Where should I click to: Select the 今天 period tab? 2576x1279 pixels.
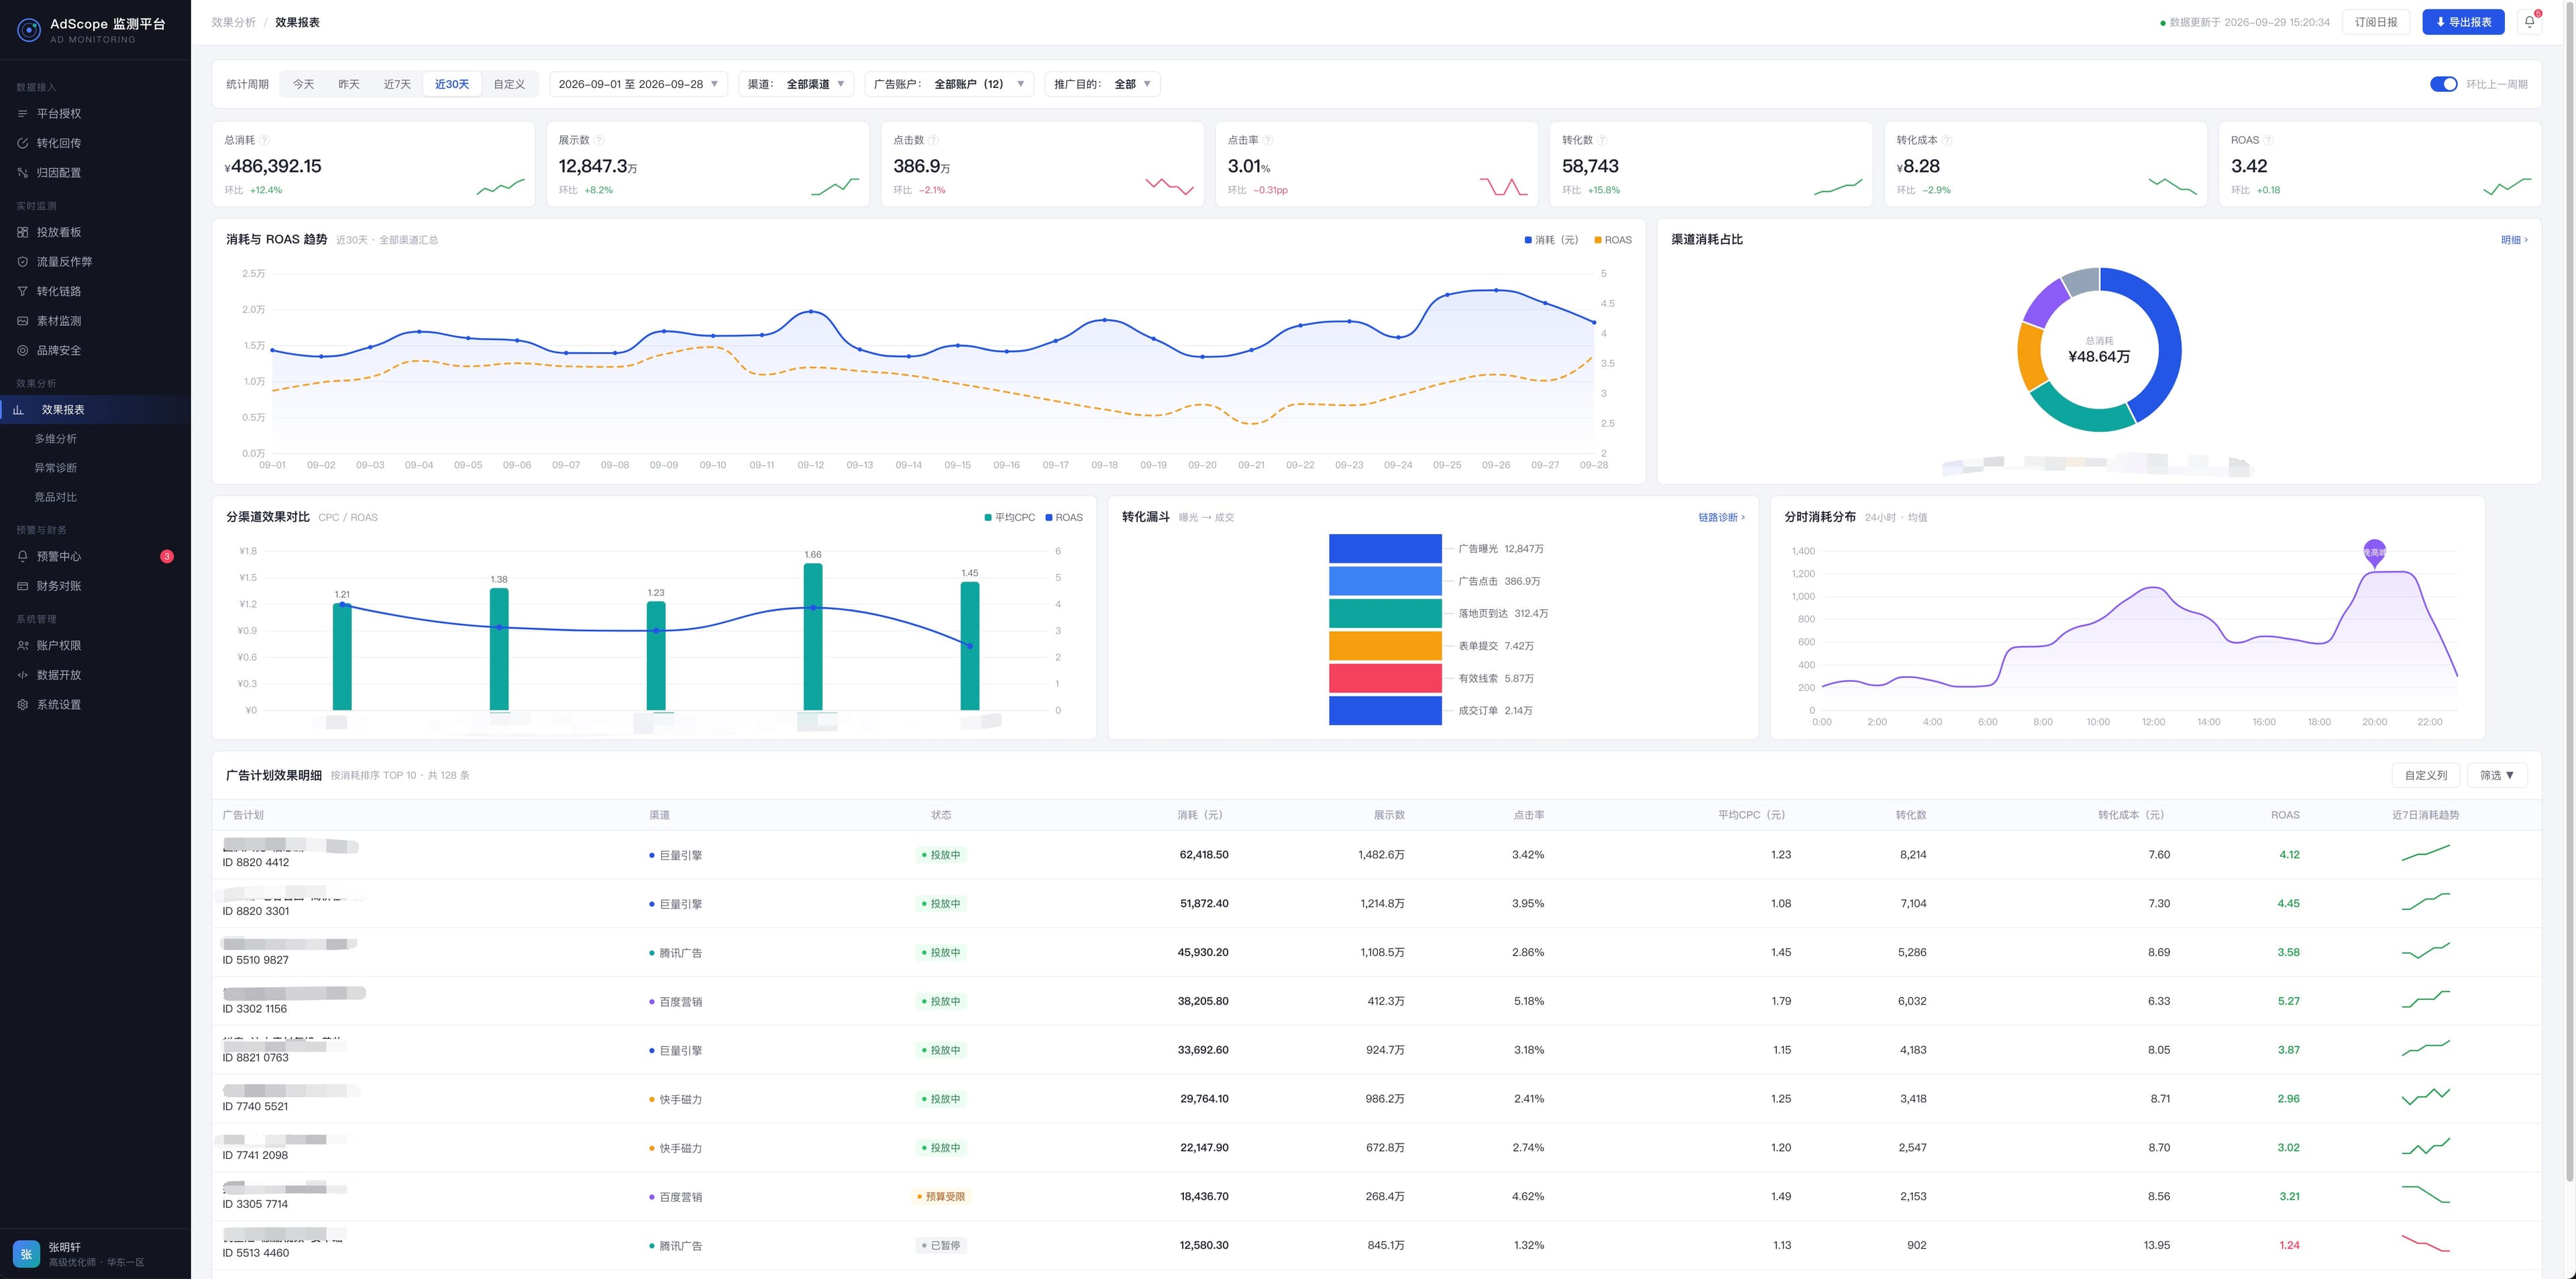[x=303, y=84]
